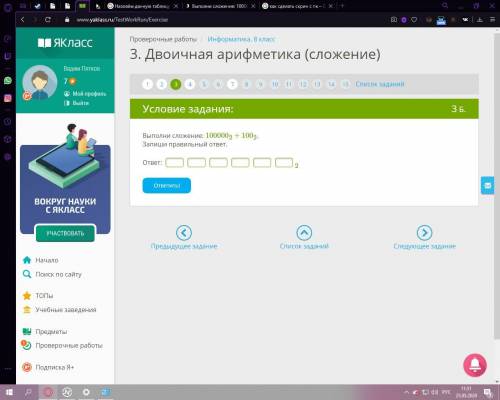Click the ЯКласс logo

[x=65, y=43]
